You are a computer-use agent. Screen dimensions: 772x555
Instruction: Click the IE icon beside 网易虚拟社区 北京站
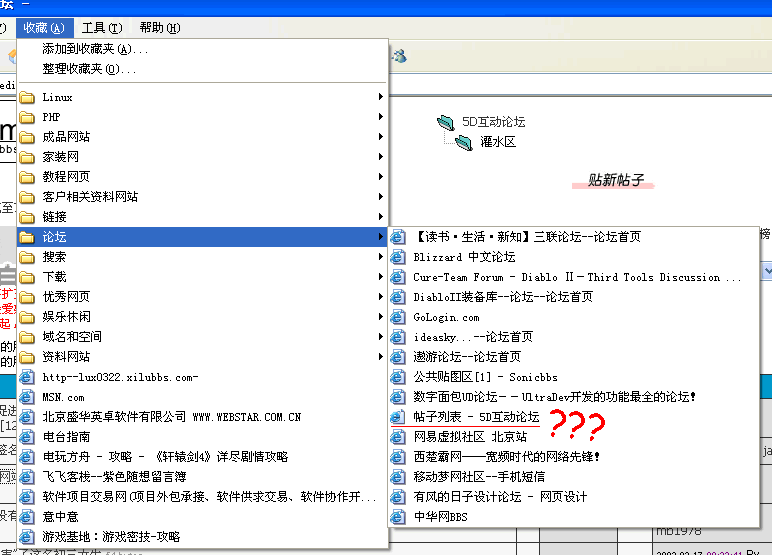398,437
